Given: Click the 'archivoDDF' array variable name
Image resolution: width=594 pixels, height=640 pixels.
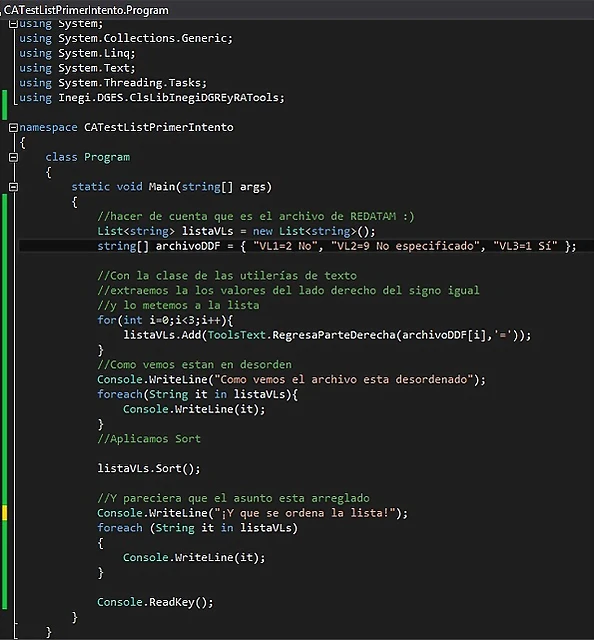Looking at the screenshot, I should 188,246.
